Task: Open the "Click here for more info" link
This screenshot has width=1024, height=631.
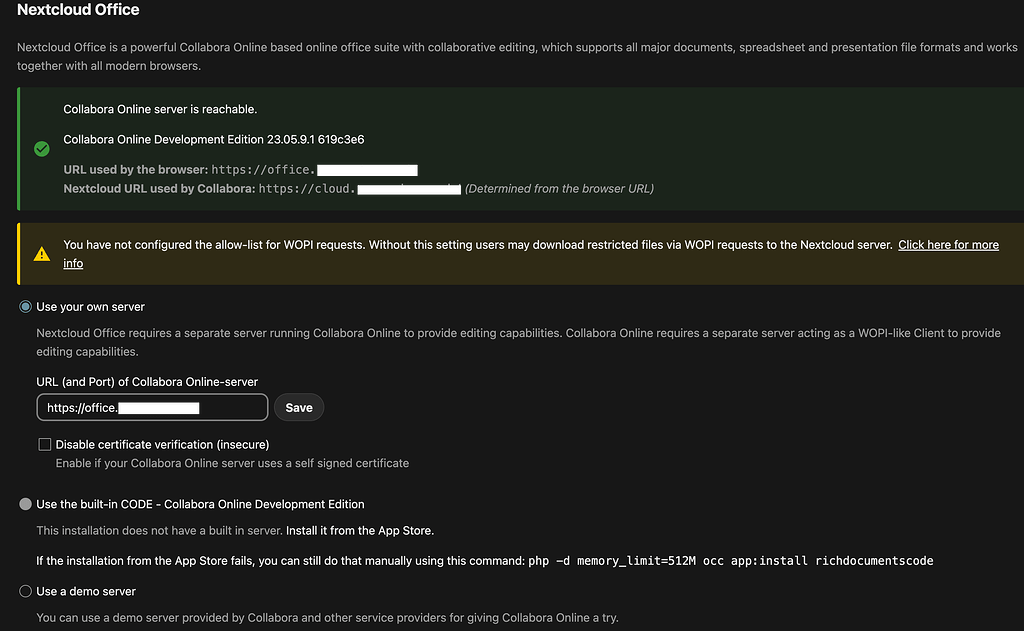Action: 947,245
